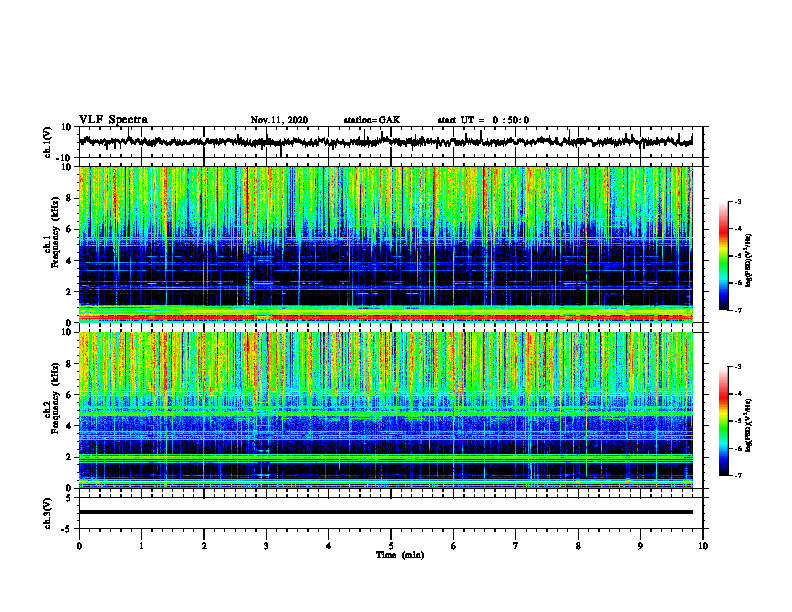Click time axis tick label "9"

pos(640,546)
